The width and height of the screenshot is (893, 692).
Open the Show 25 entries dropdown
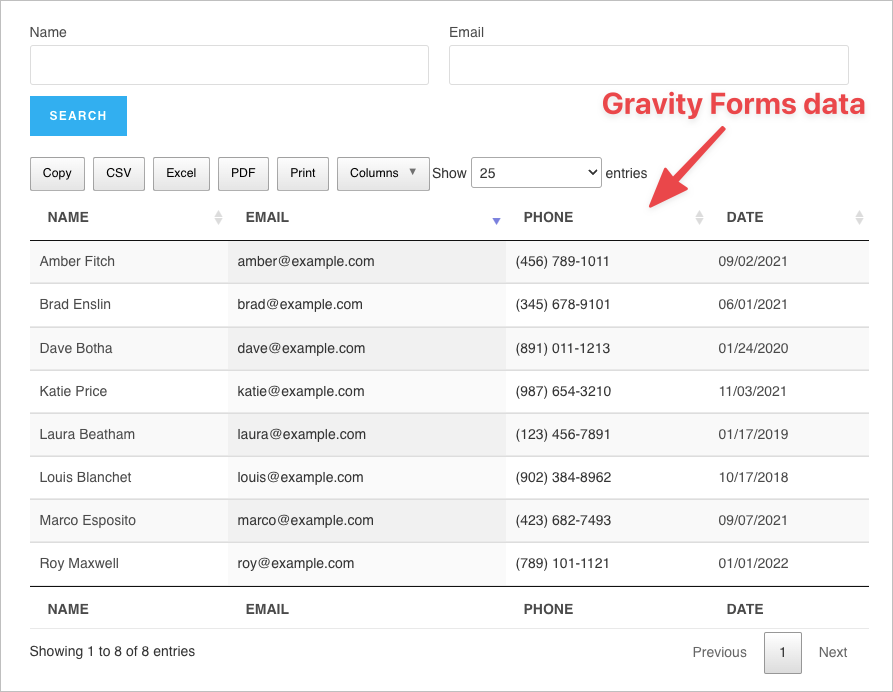coord(536,173)
